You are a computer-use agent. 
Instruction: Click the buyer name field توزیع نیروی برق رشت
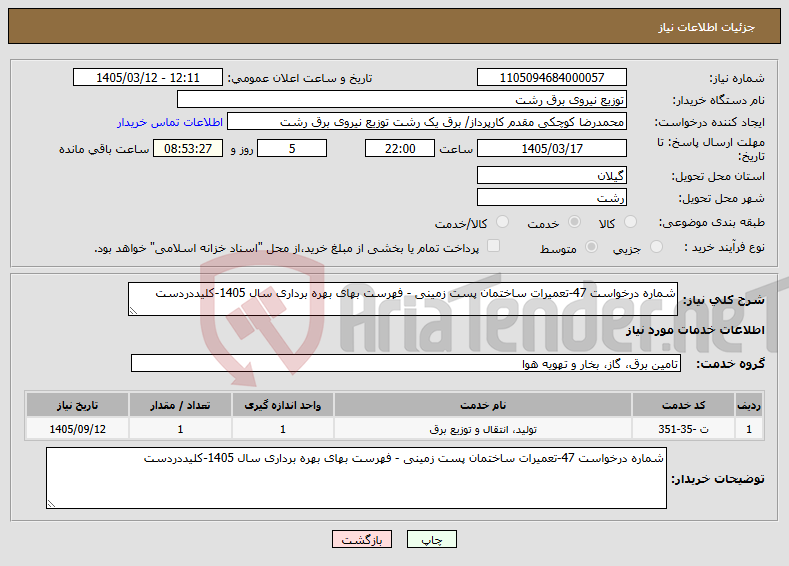coord(402,100)
